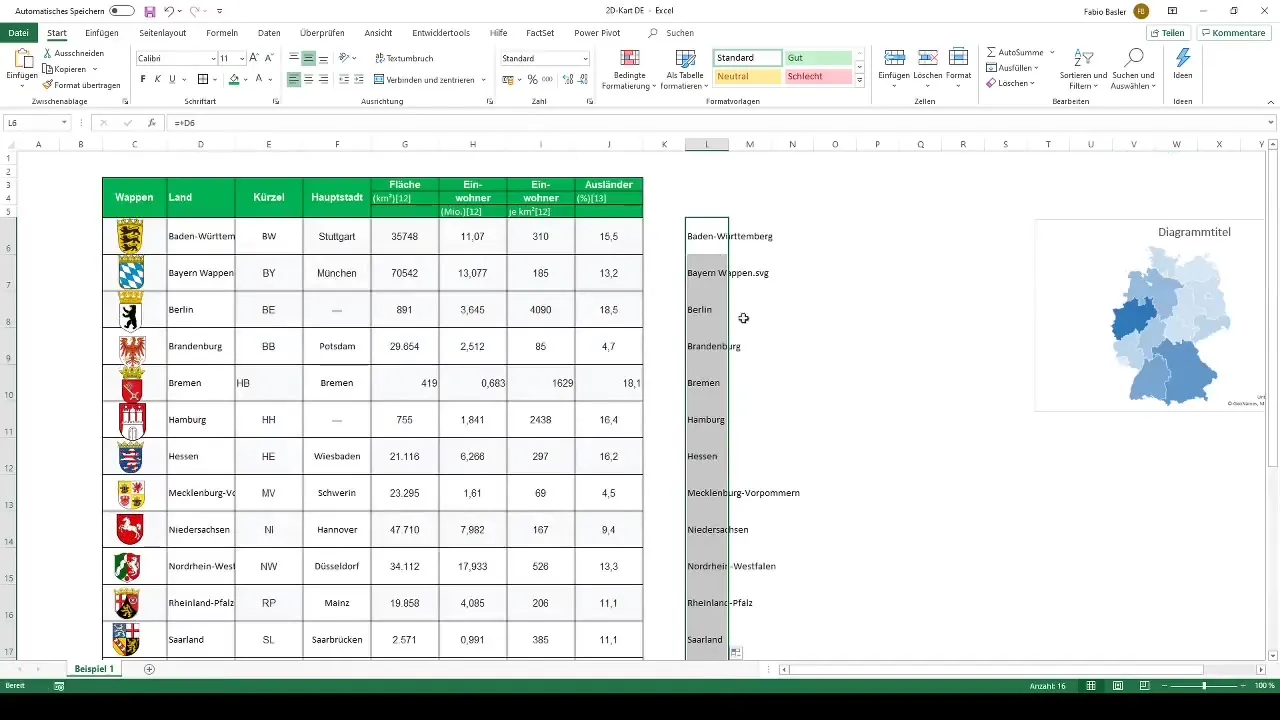
Task: Toggle Textumbruch wrap text
Action: click(403, 58)
